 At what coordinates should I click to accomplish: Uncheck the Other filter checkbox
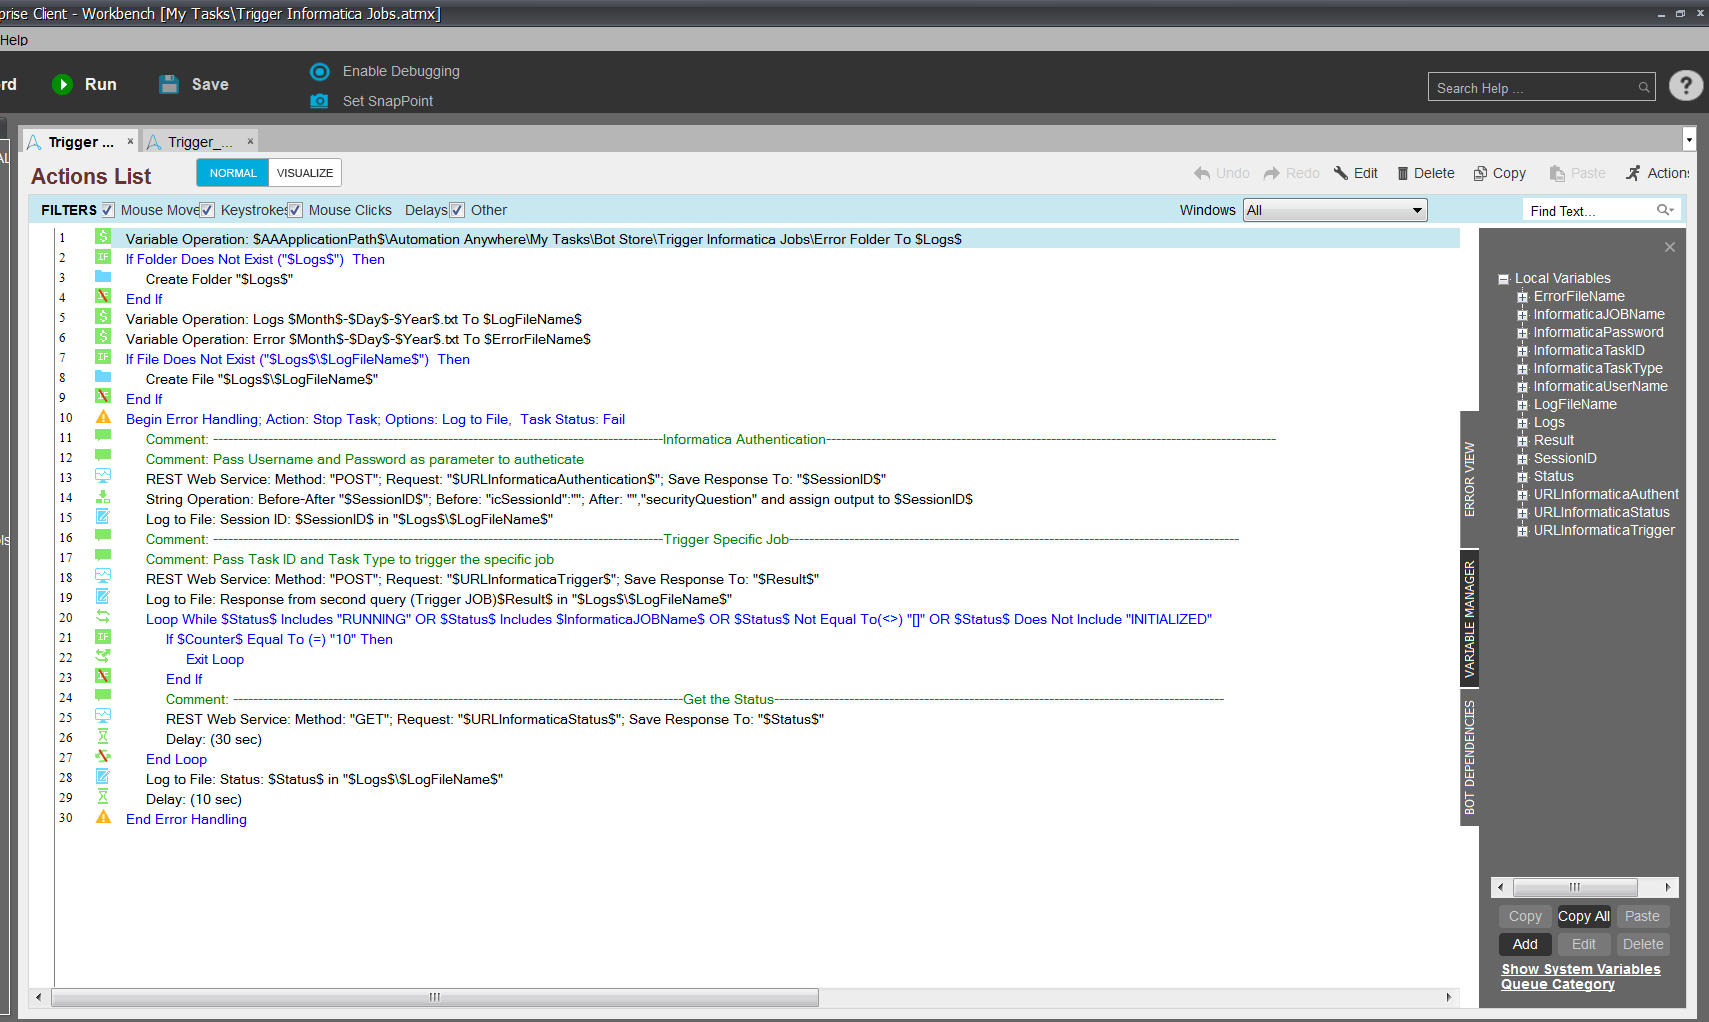pyautogui.click(x=457, y=210)
